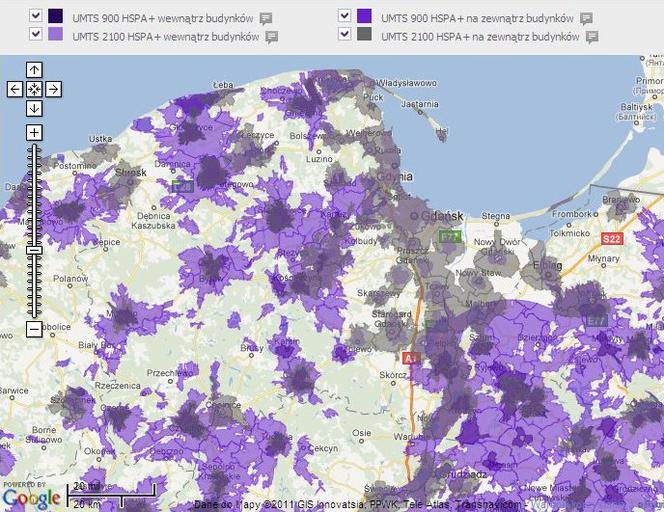Open info bubble for UMTS 2100 wewnątrz budynków
This screenshot has height=512, width=664.
271,37
